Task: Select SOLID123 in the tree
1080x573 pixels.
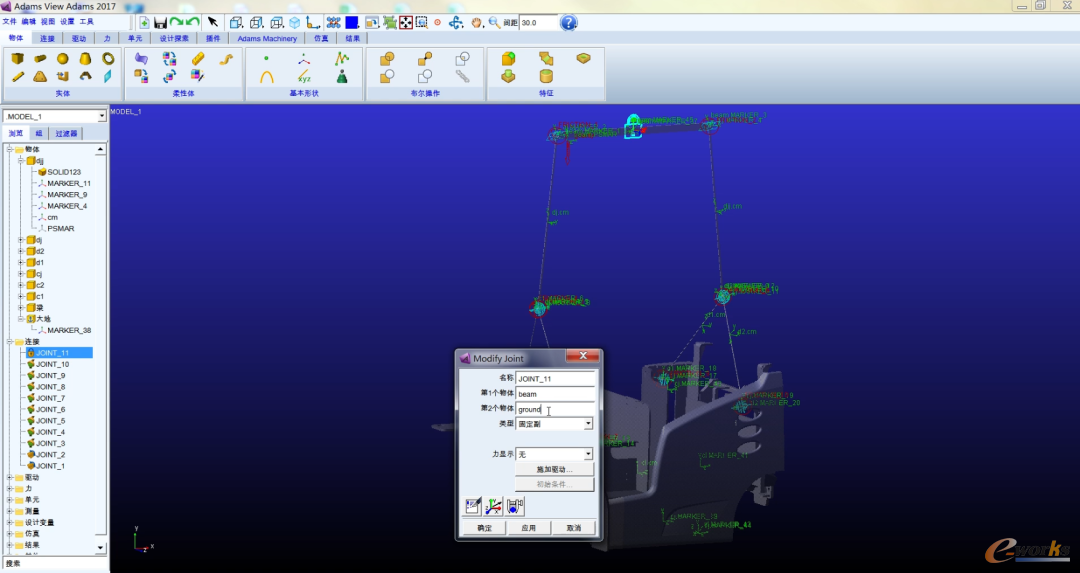Action: [64, 172]
